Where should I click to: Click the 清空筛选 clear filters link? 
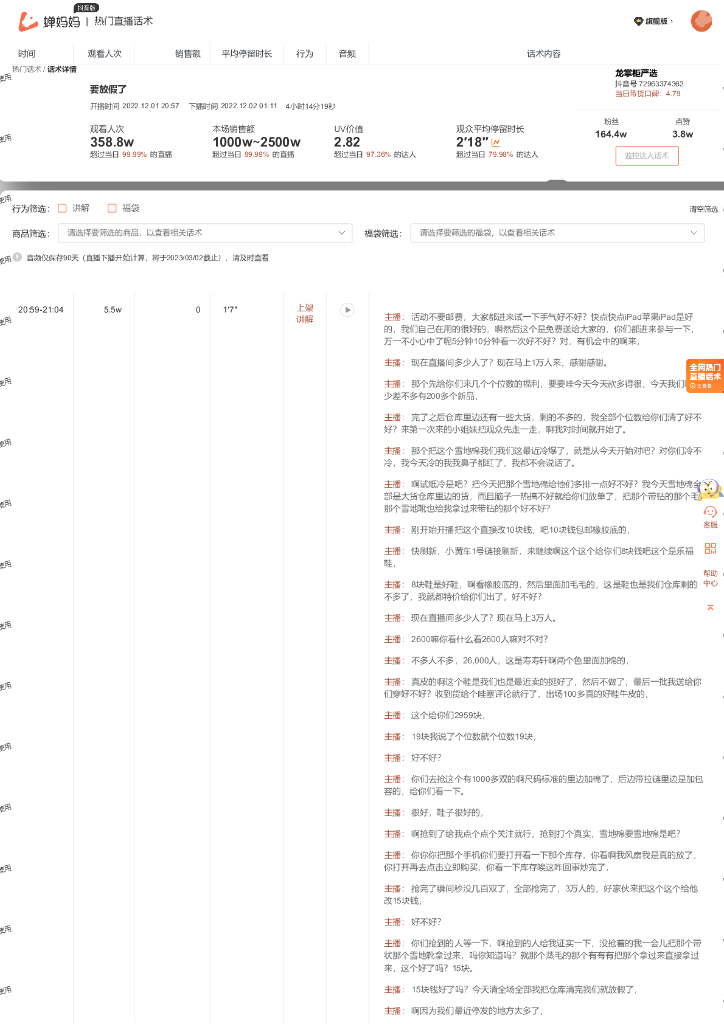click(703, 209)
